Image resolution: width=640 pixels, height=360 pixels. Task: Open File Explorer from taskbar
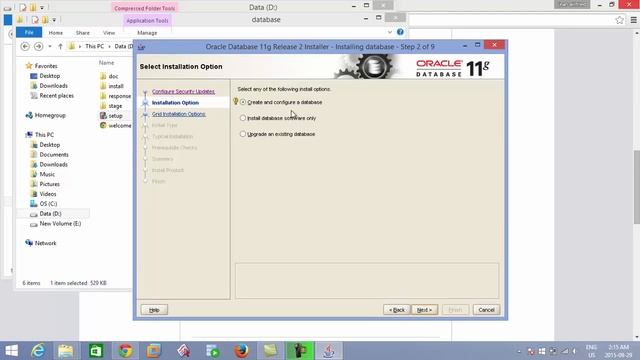[x=65, y=351]
